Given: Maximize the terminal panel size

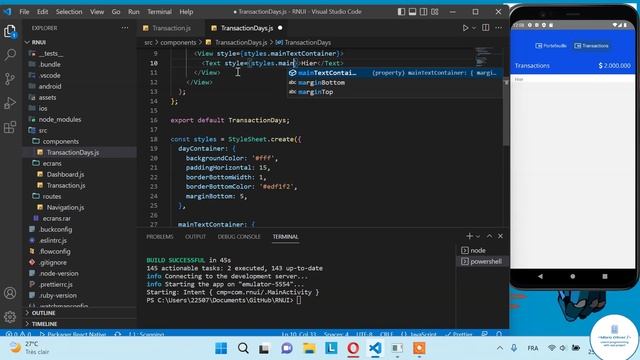Looking at the screenshot, I should (x=489, y=236).
